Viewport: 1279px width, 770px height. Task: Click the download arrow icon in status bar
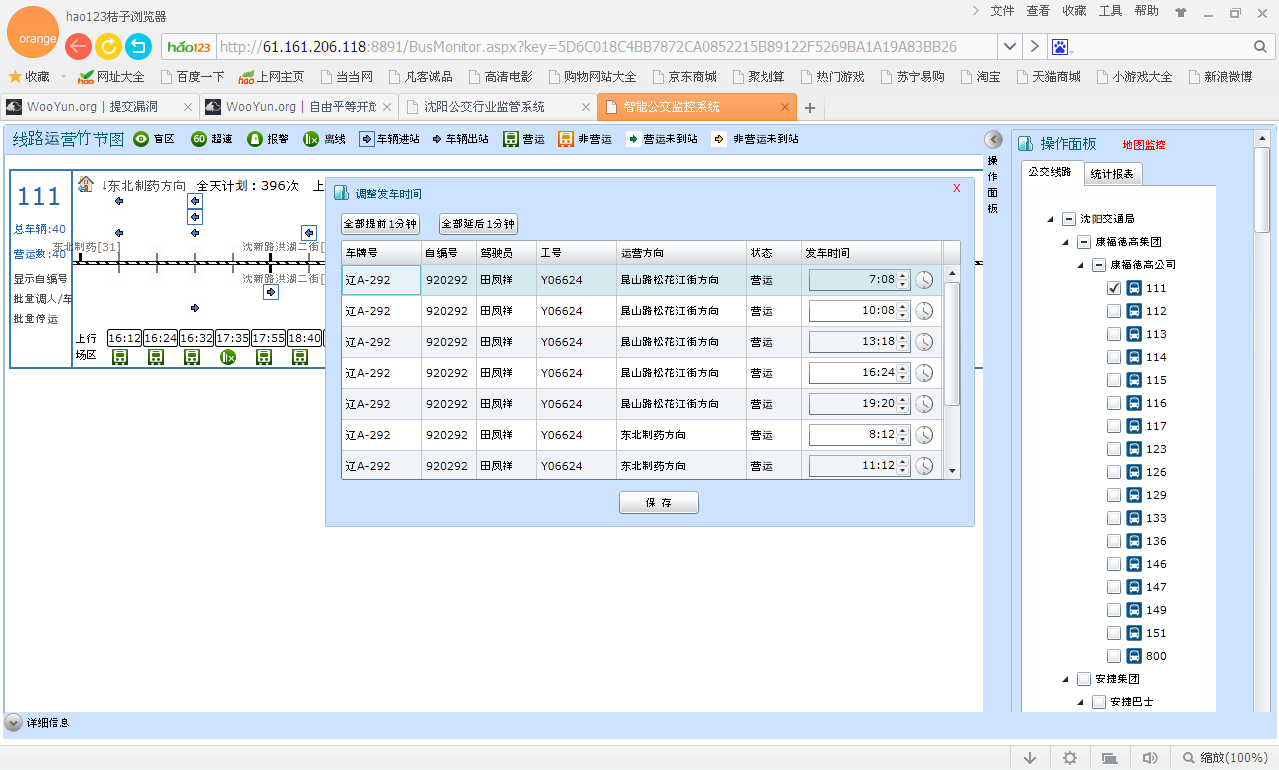(1030, 758)
